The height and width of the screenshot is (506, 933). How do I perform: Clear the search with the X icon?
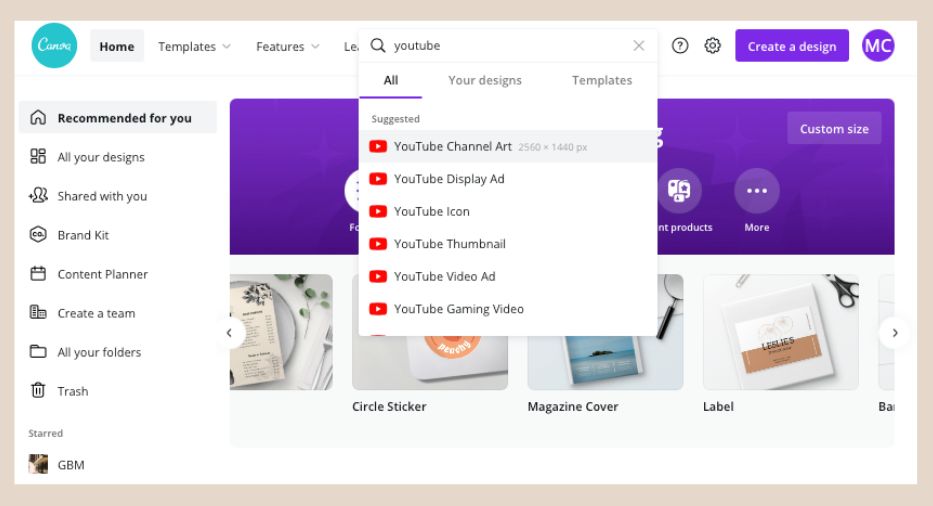pos(638,45)
